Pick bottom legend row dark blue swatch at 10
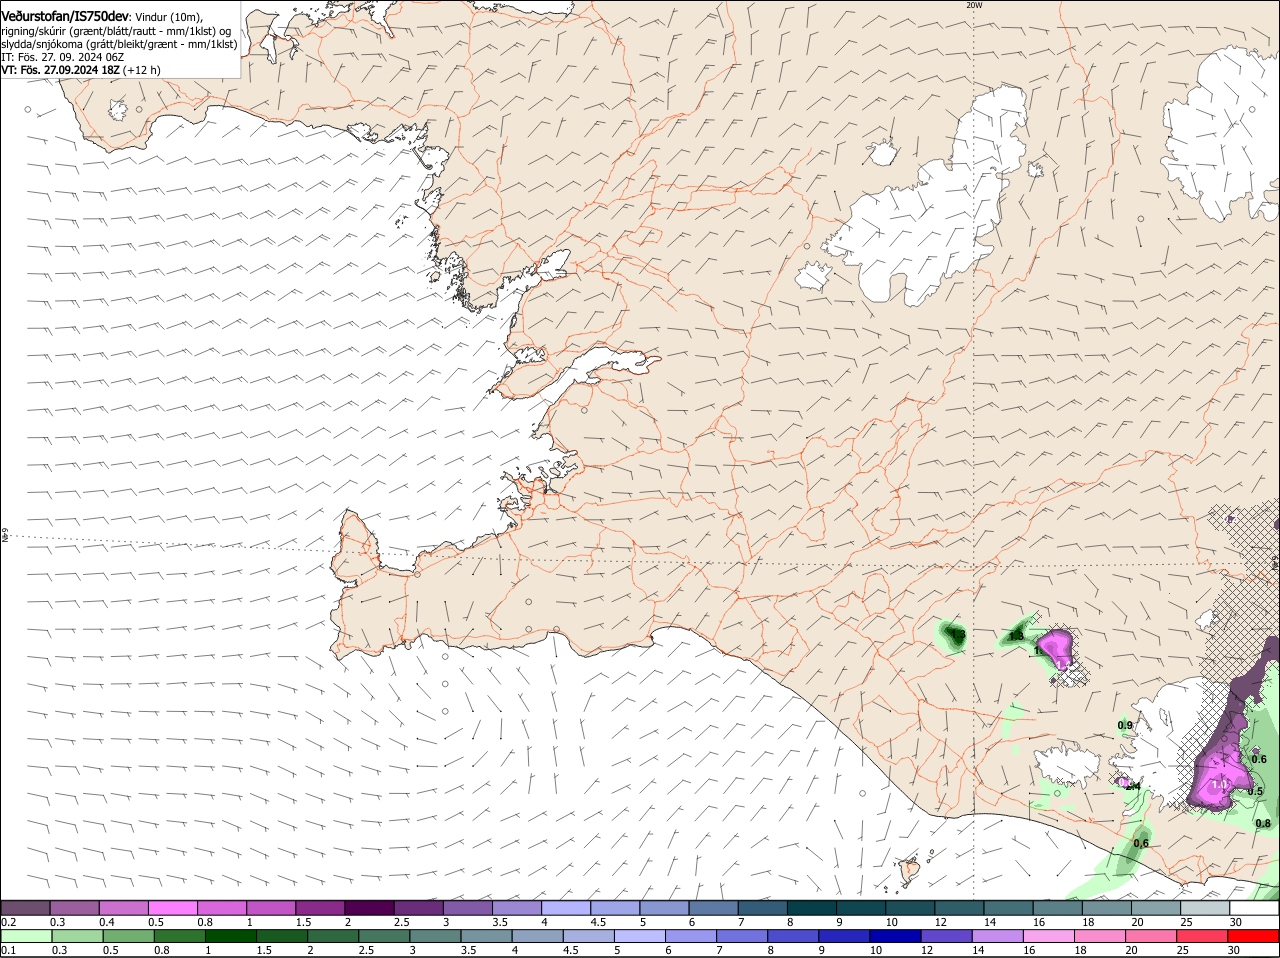1280x958 pixels. pos(895,936)
